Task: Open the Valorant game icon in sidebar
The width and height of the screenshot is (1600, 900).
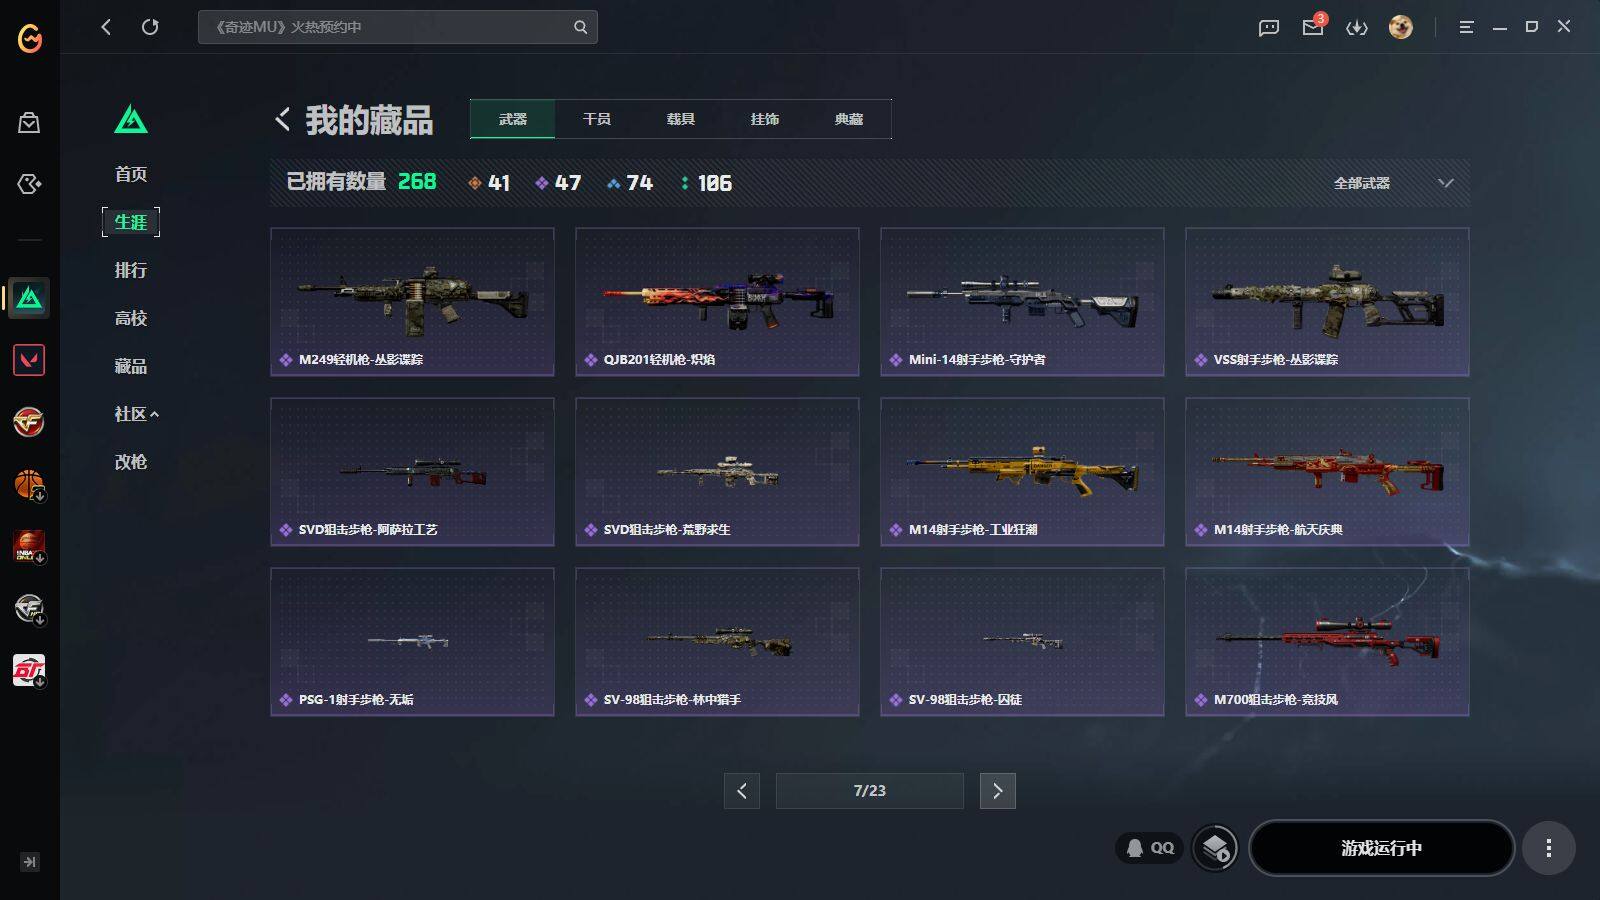Action: (29, 360)
